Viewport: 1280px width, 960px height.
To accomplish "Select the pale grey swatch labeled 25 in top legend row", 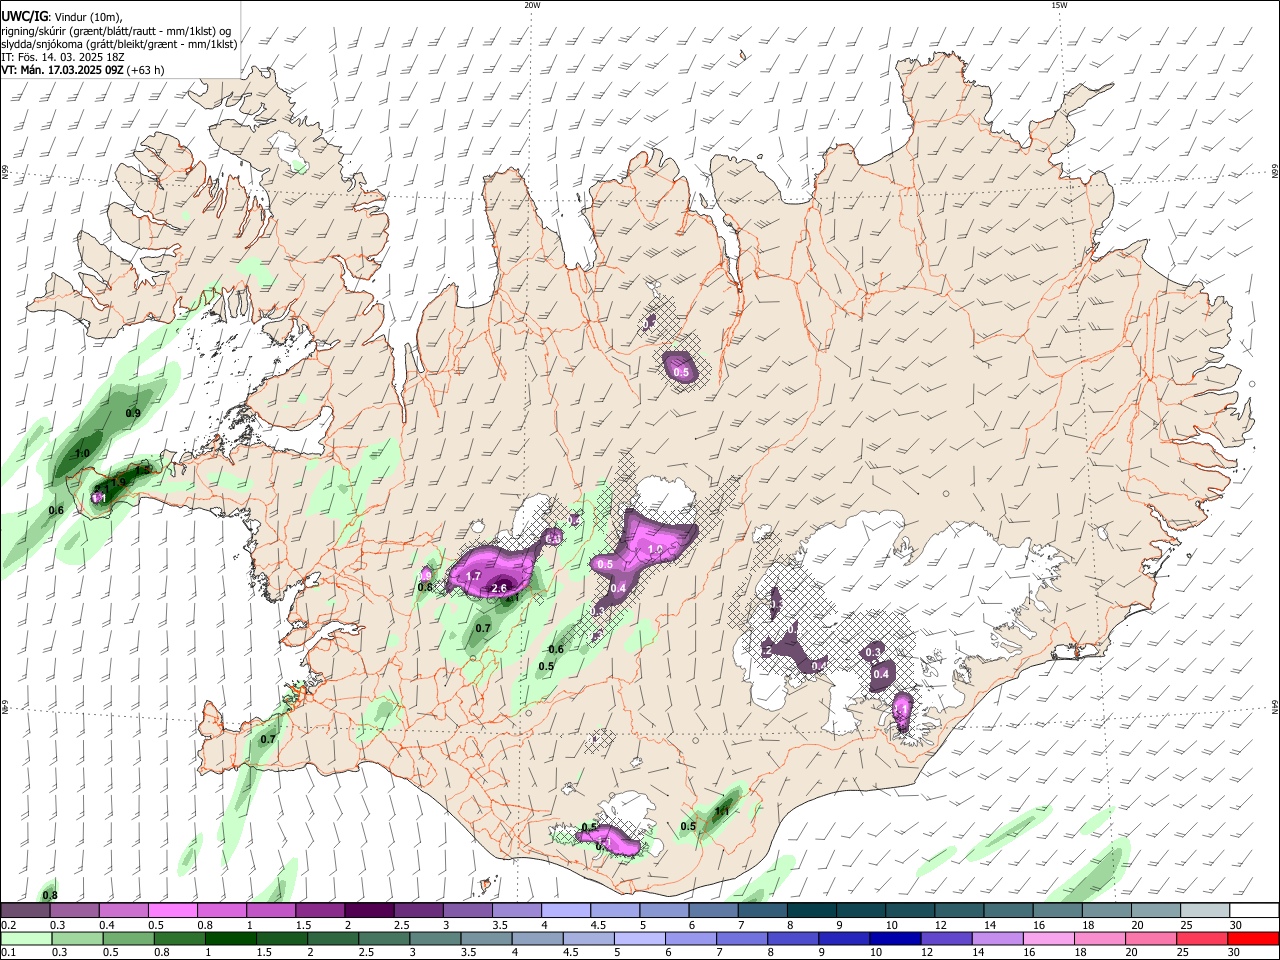I will point(1206,911).
